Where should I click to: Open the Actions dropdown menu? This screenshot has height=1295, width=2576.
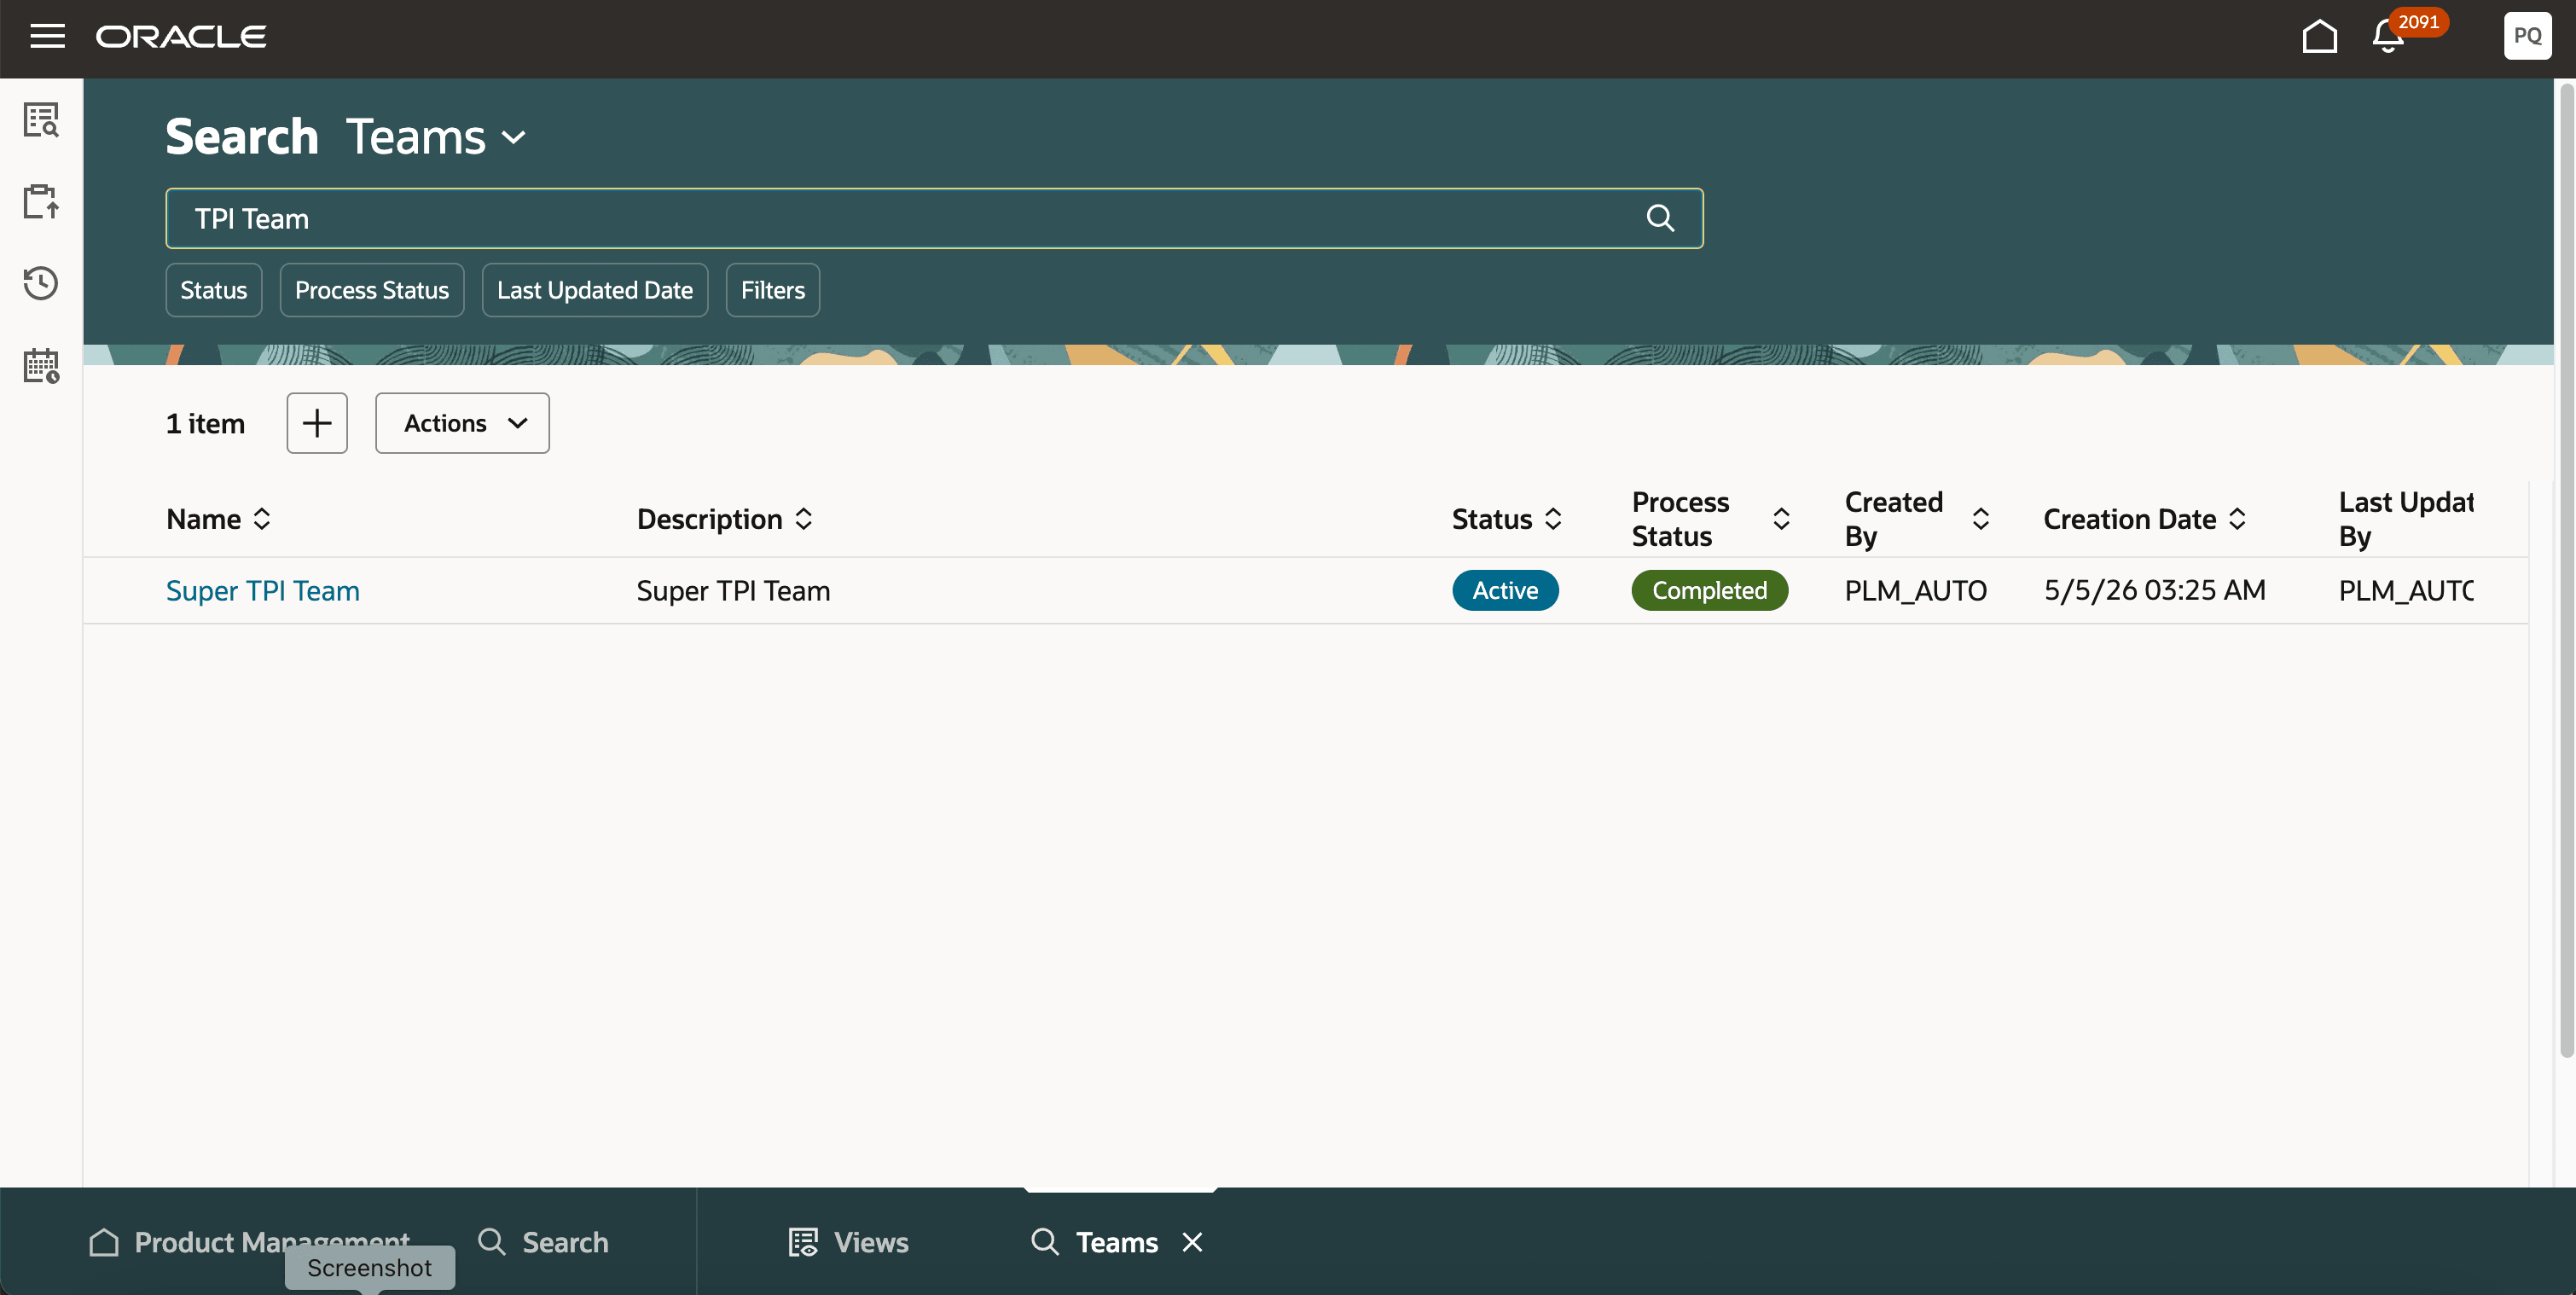coord(462,423)
